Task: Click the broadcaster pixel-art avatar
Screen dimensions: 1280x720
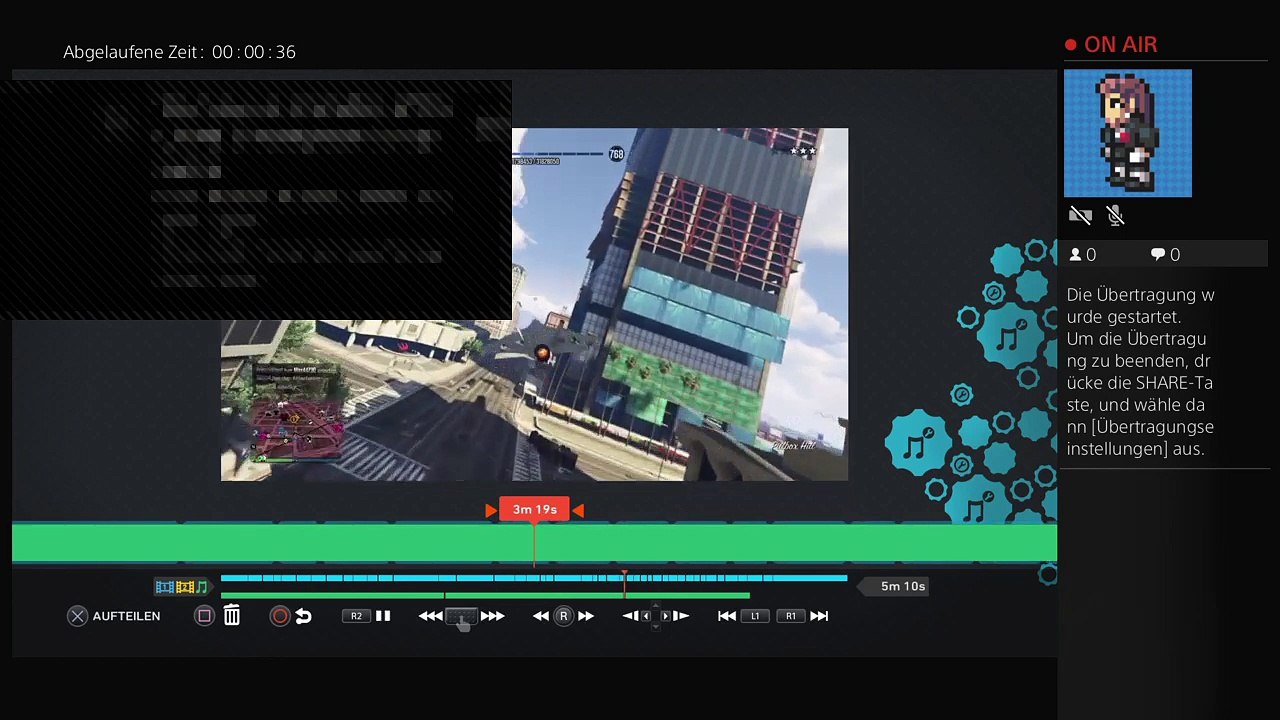Action: click(x=1128, y=133)
